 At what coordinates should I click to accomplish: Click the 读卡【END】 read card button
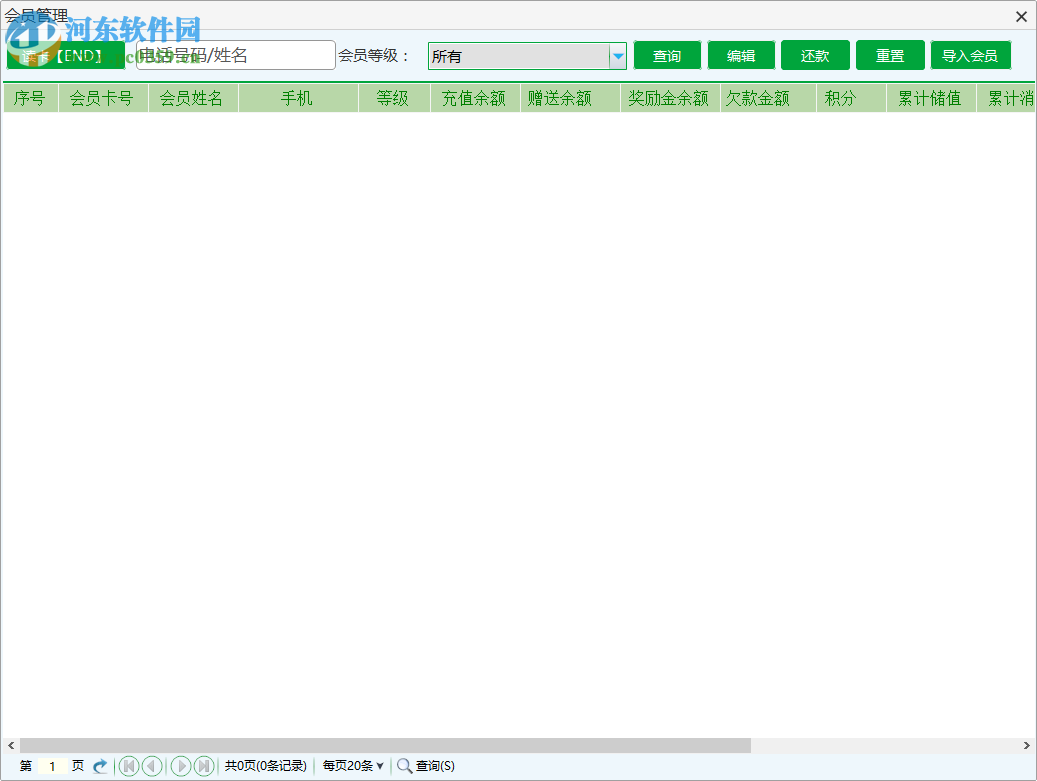click(x=65, y=56)
